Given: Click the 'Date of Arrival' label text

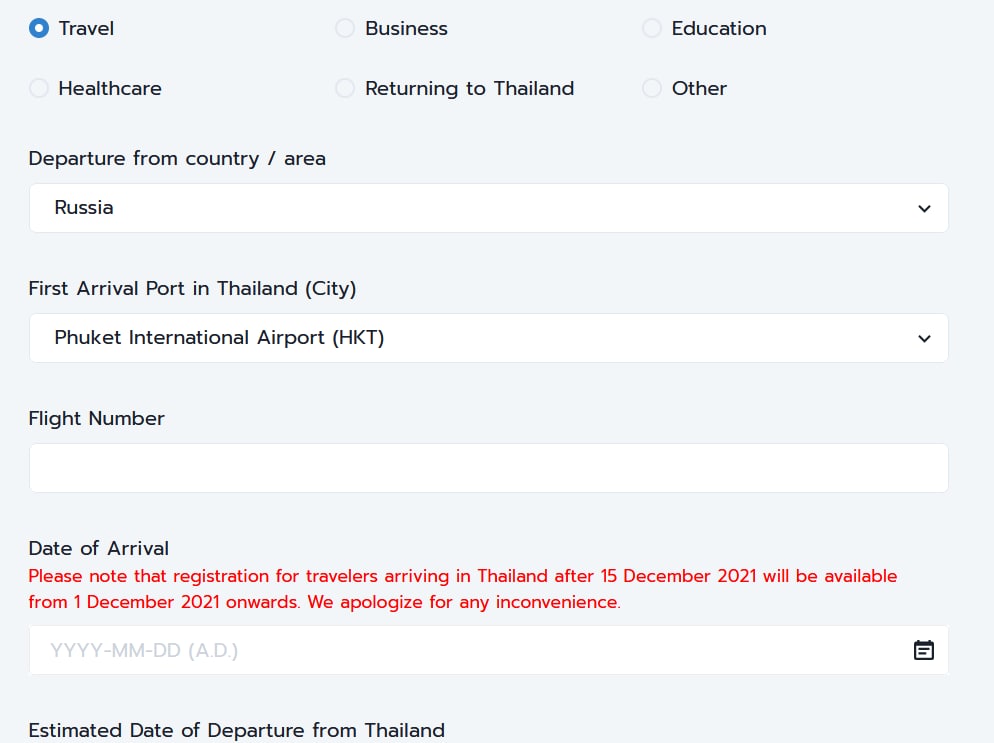Looking at the screenshot, I should pos(98,548).
